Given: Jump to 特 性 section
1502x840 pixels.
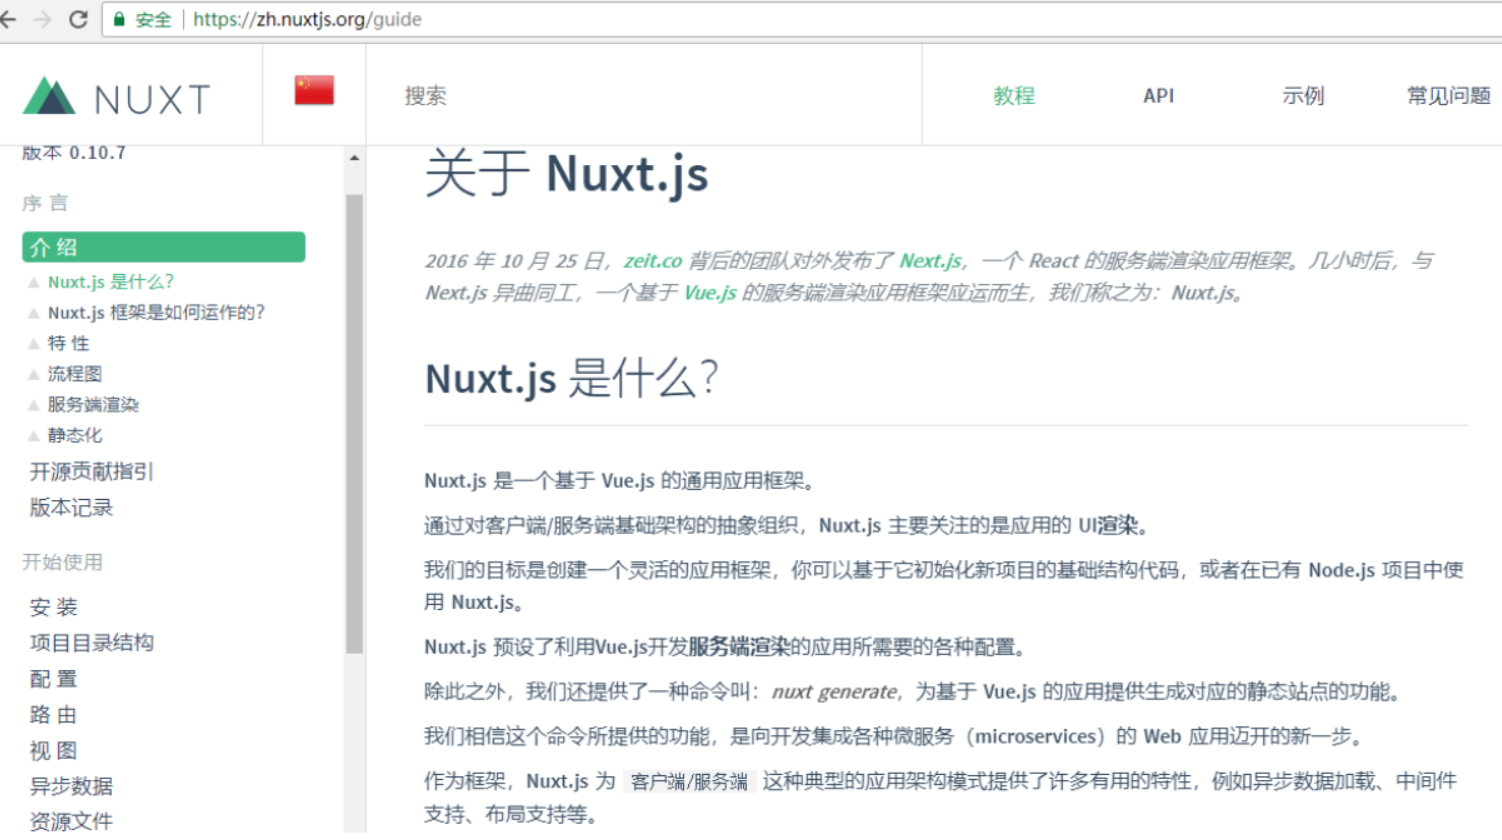Looking at the screenshot, I should (68, 344).
